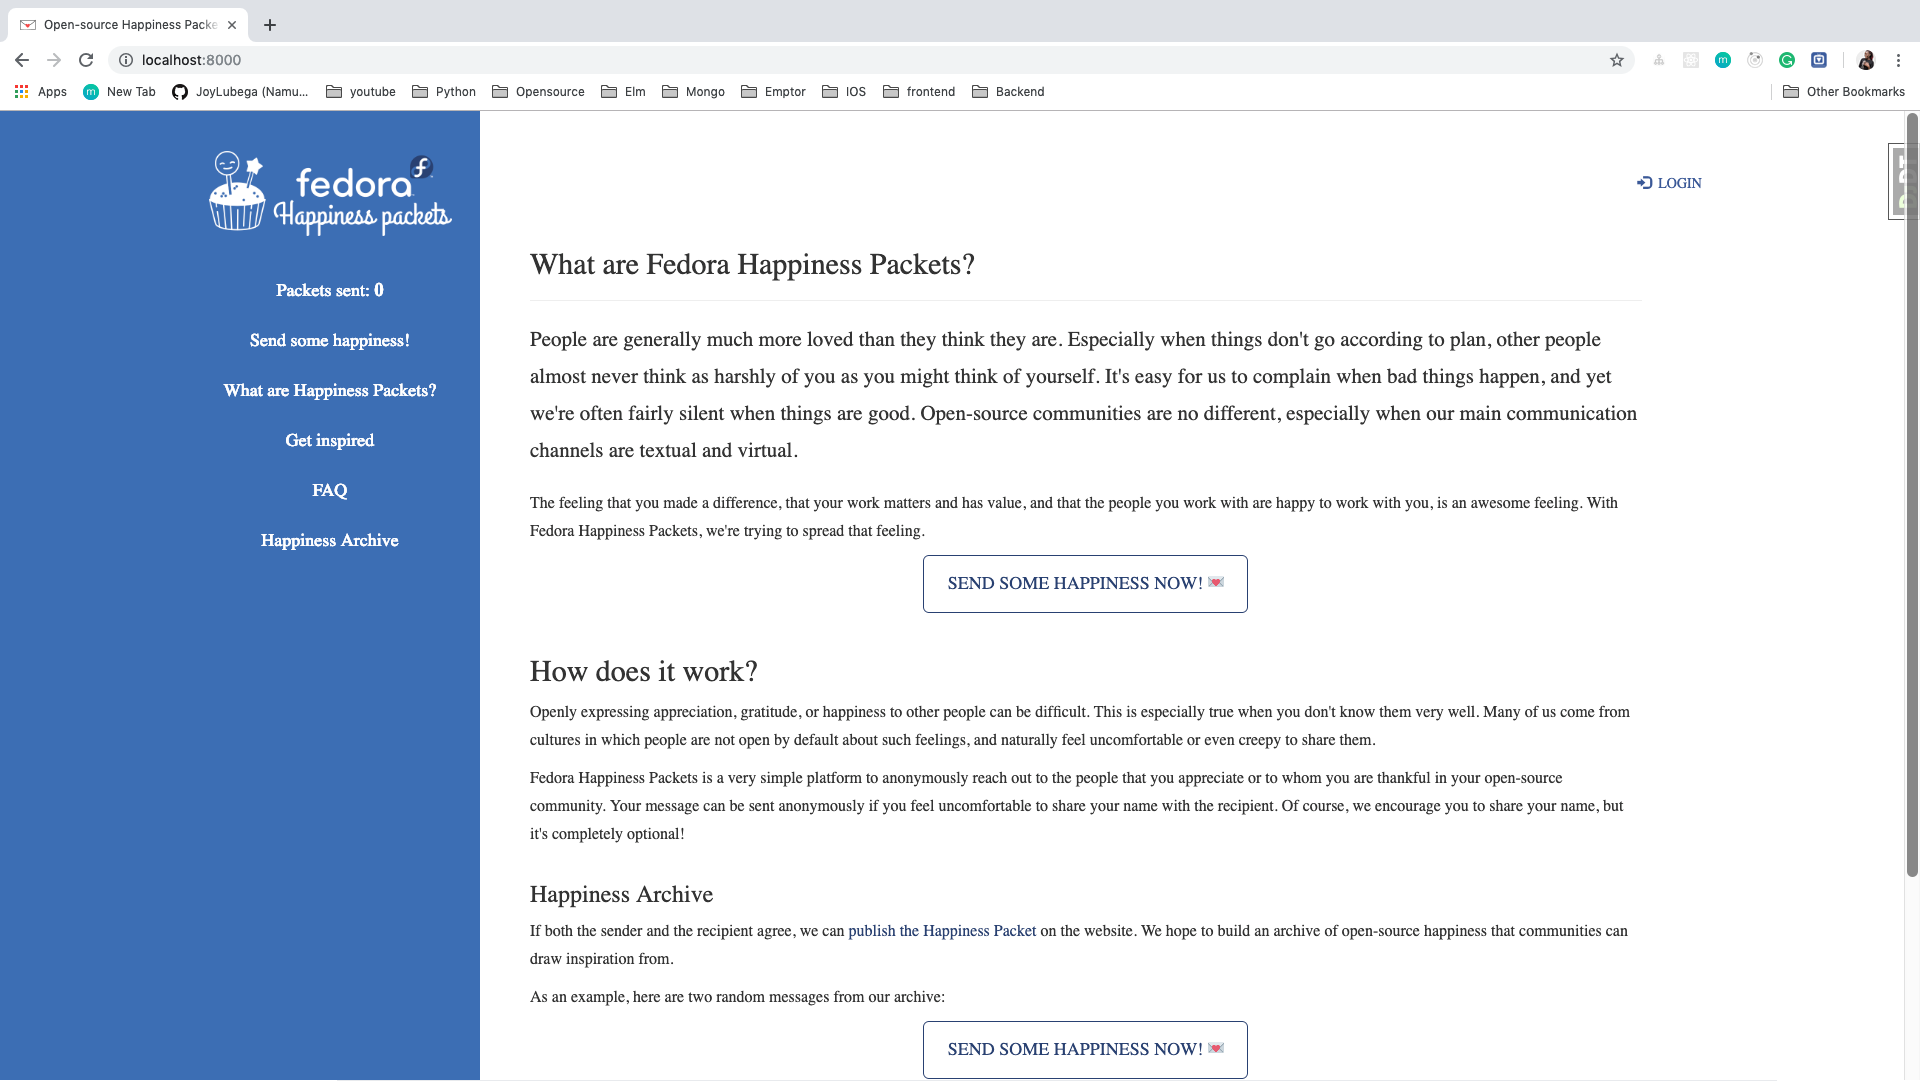This screenshot has height=1081, width=1920.
Task: Open the New Tab bookmark
Action: (x=119, y=91)
